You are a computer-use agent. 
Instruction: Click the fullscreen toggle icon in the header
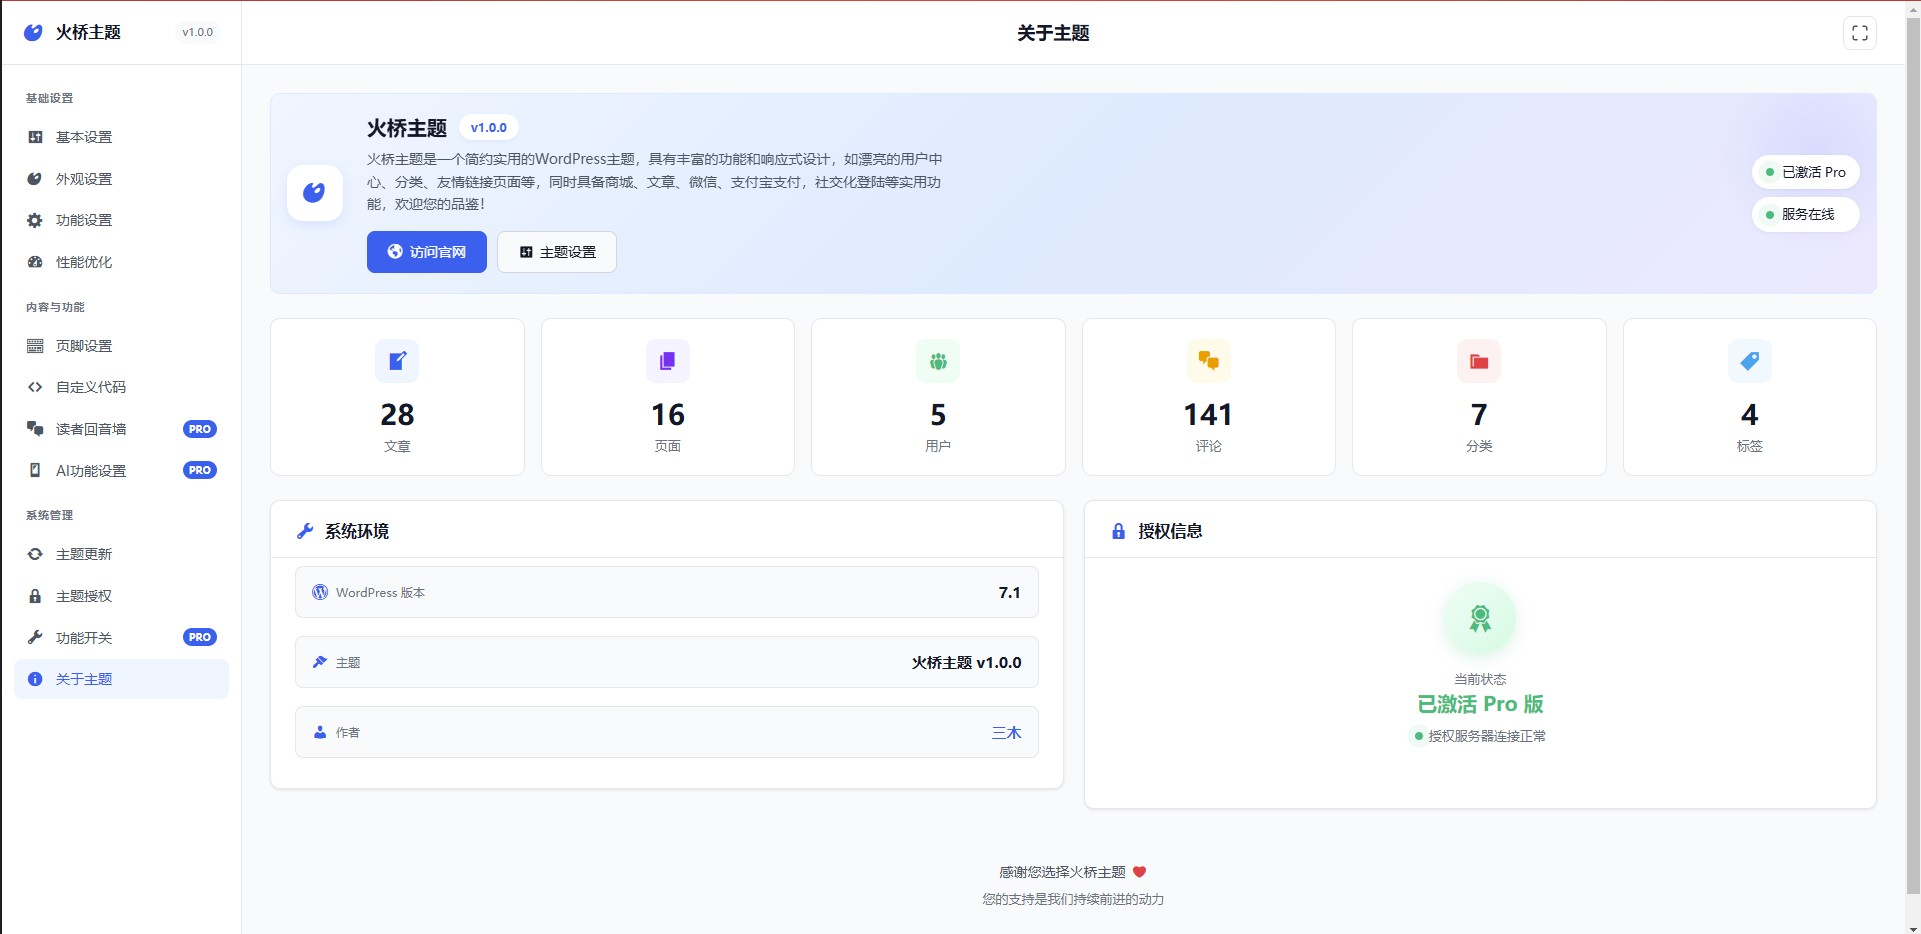(x=1859, y=33)
